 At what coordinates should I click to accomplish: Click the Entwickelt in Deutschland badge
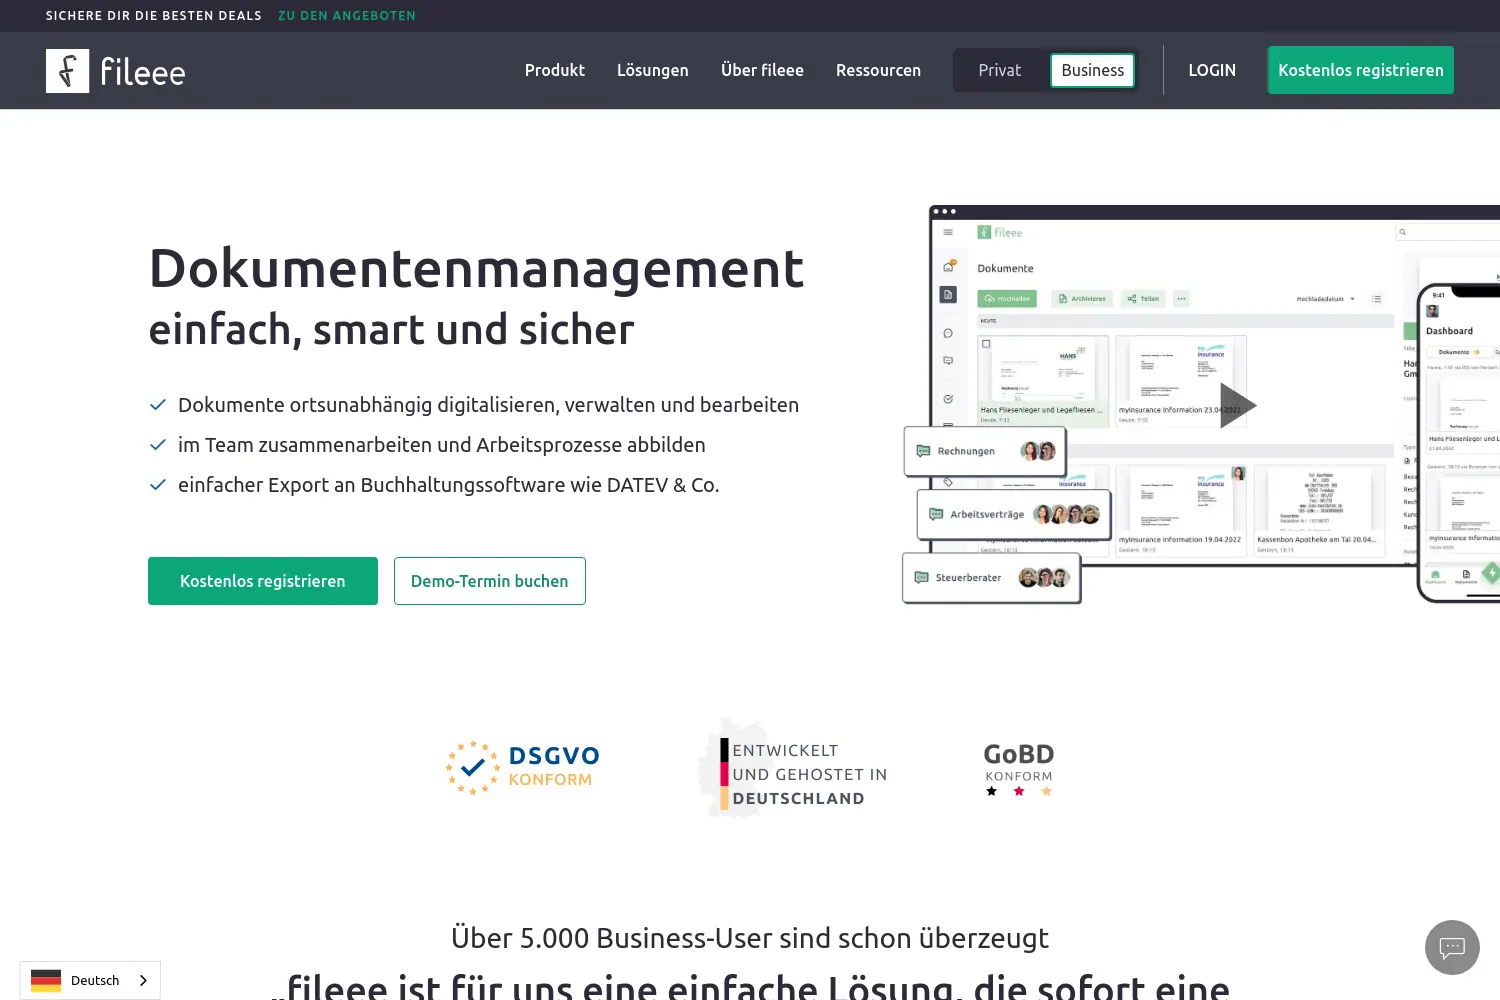pyautogui.click(x=793, y=768)
